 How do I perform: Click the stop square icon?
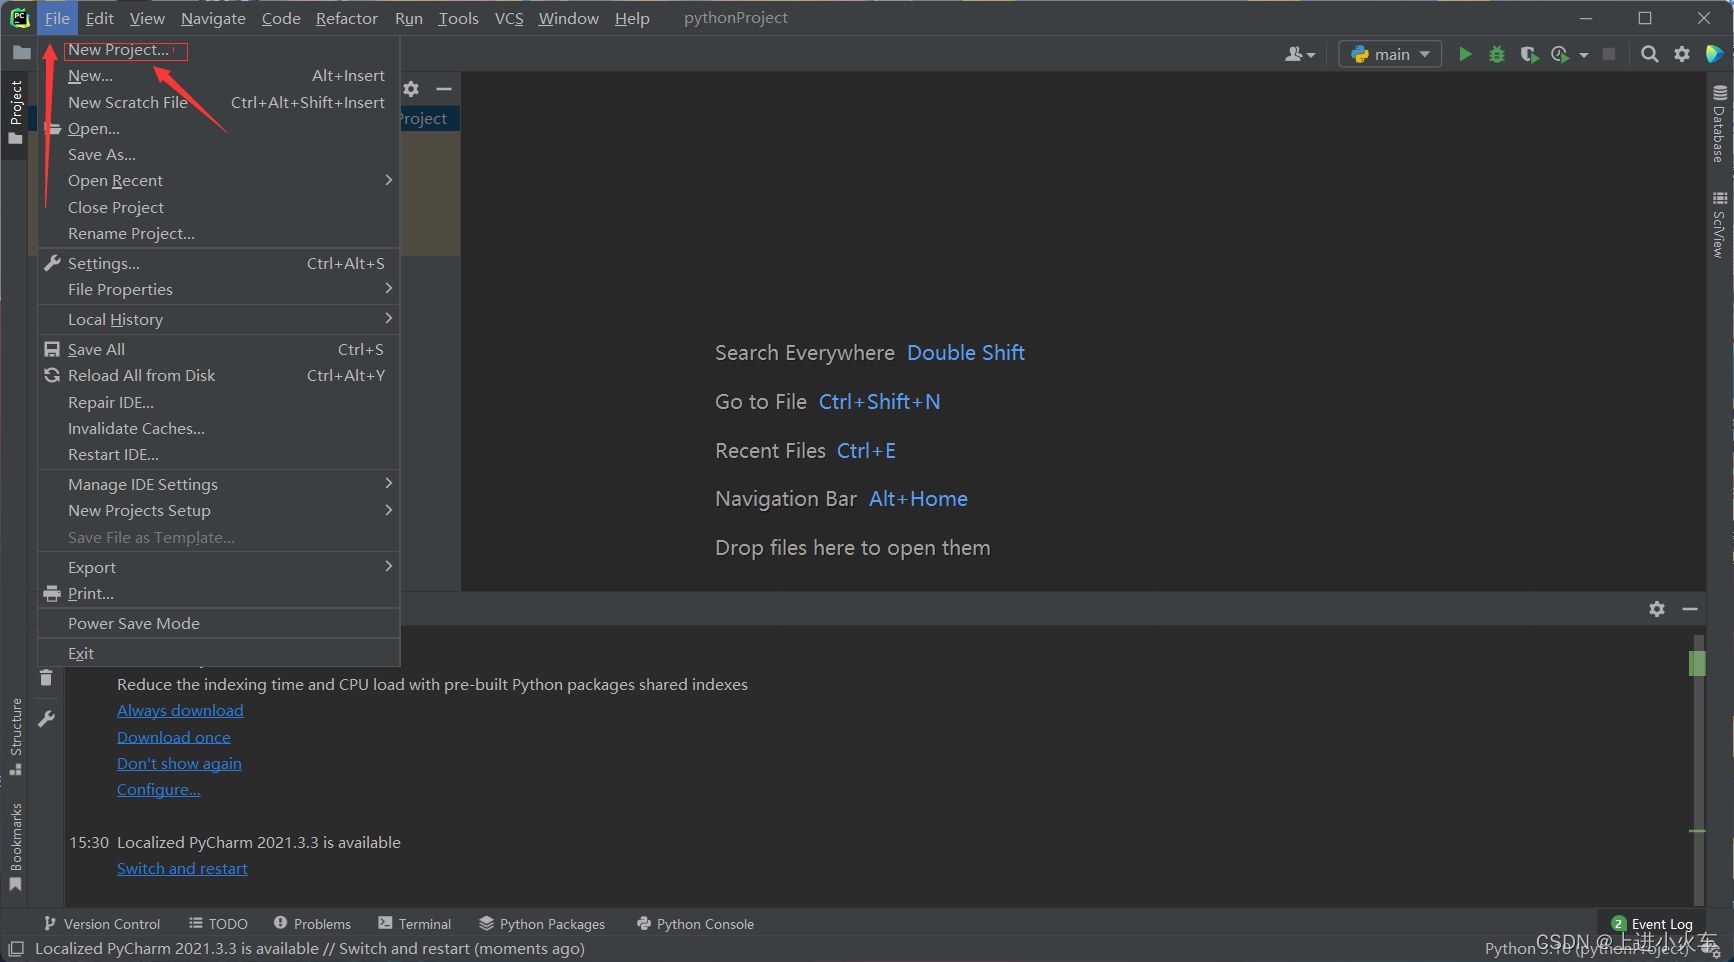coord(1609,54)
